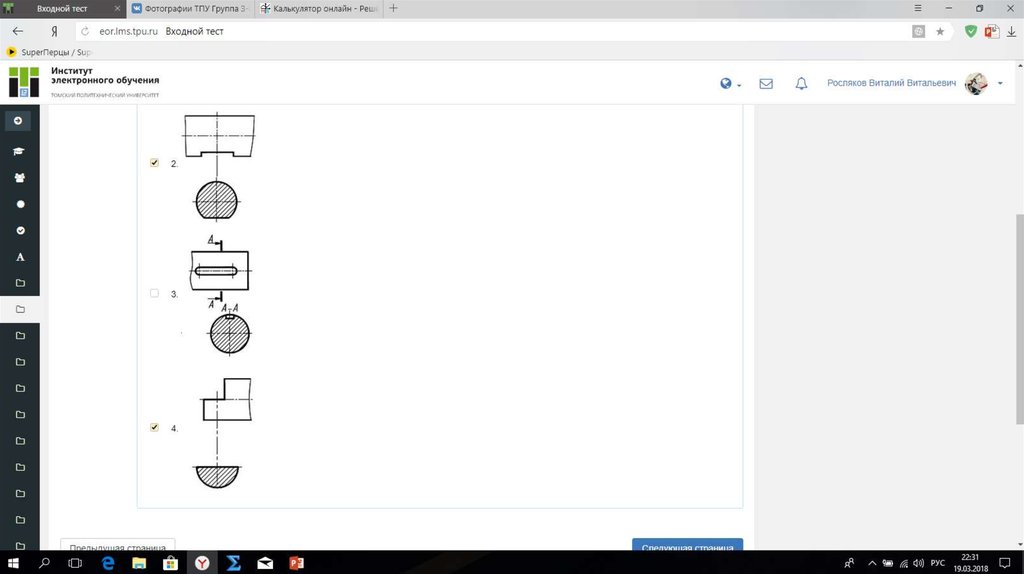The width and height of the screenshot is (1024, 574).
Task: Uncheck the checkbox for answer 4
Action: (154, 427)
